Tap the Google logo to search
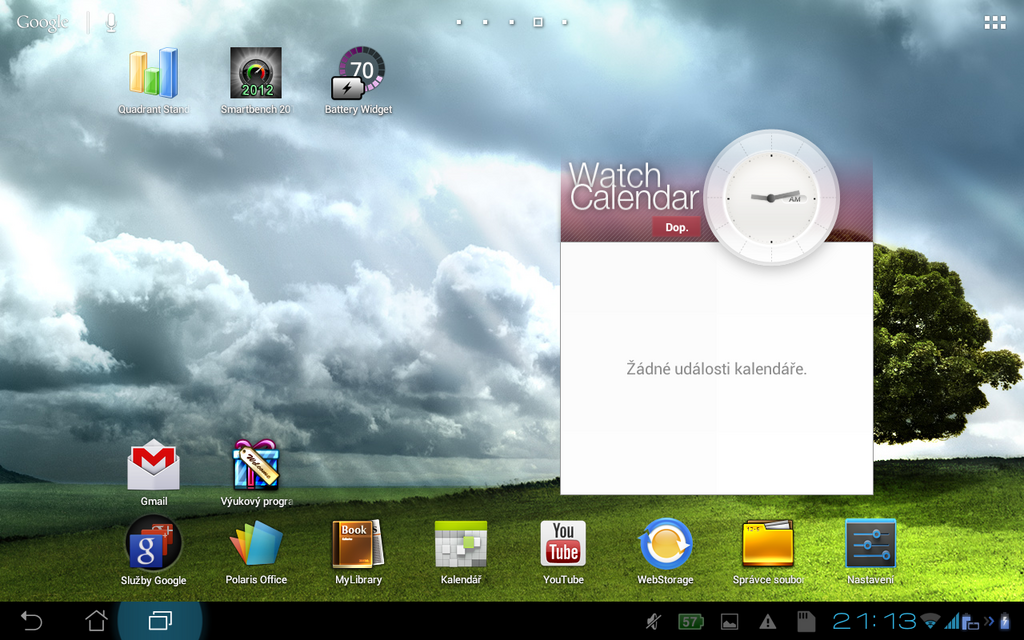The image size is (1024, 640). 42,21
